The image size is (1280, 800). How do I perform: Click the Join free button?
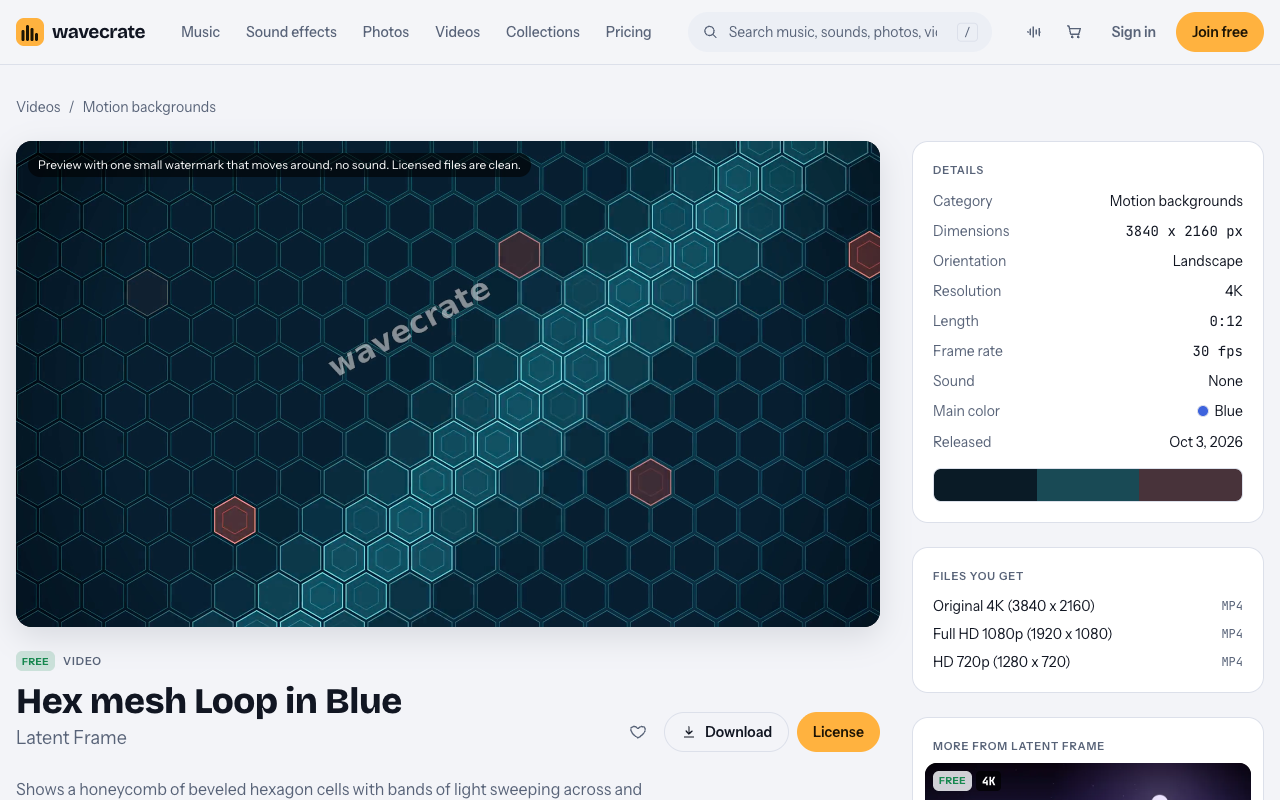pos(1220,32)
